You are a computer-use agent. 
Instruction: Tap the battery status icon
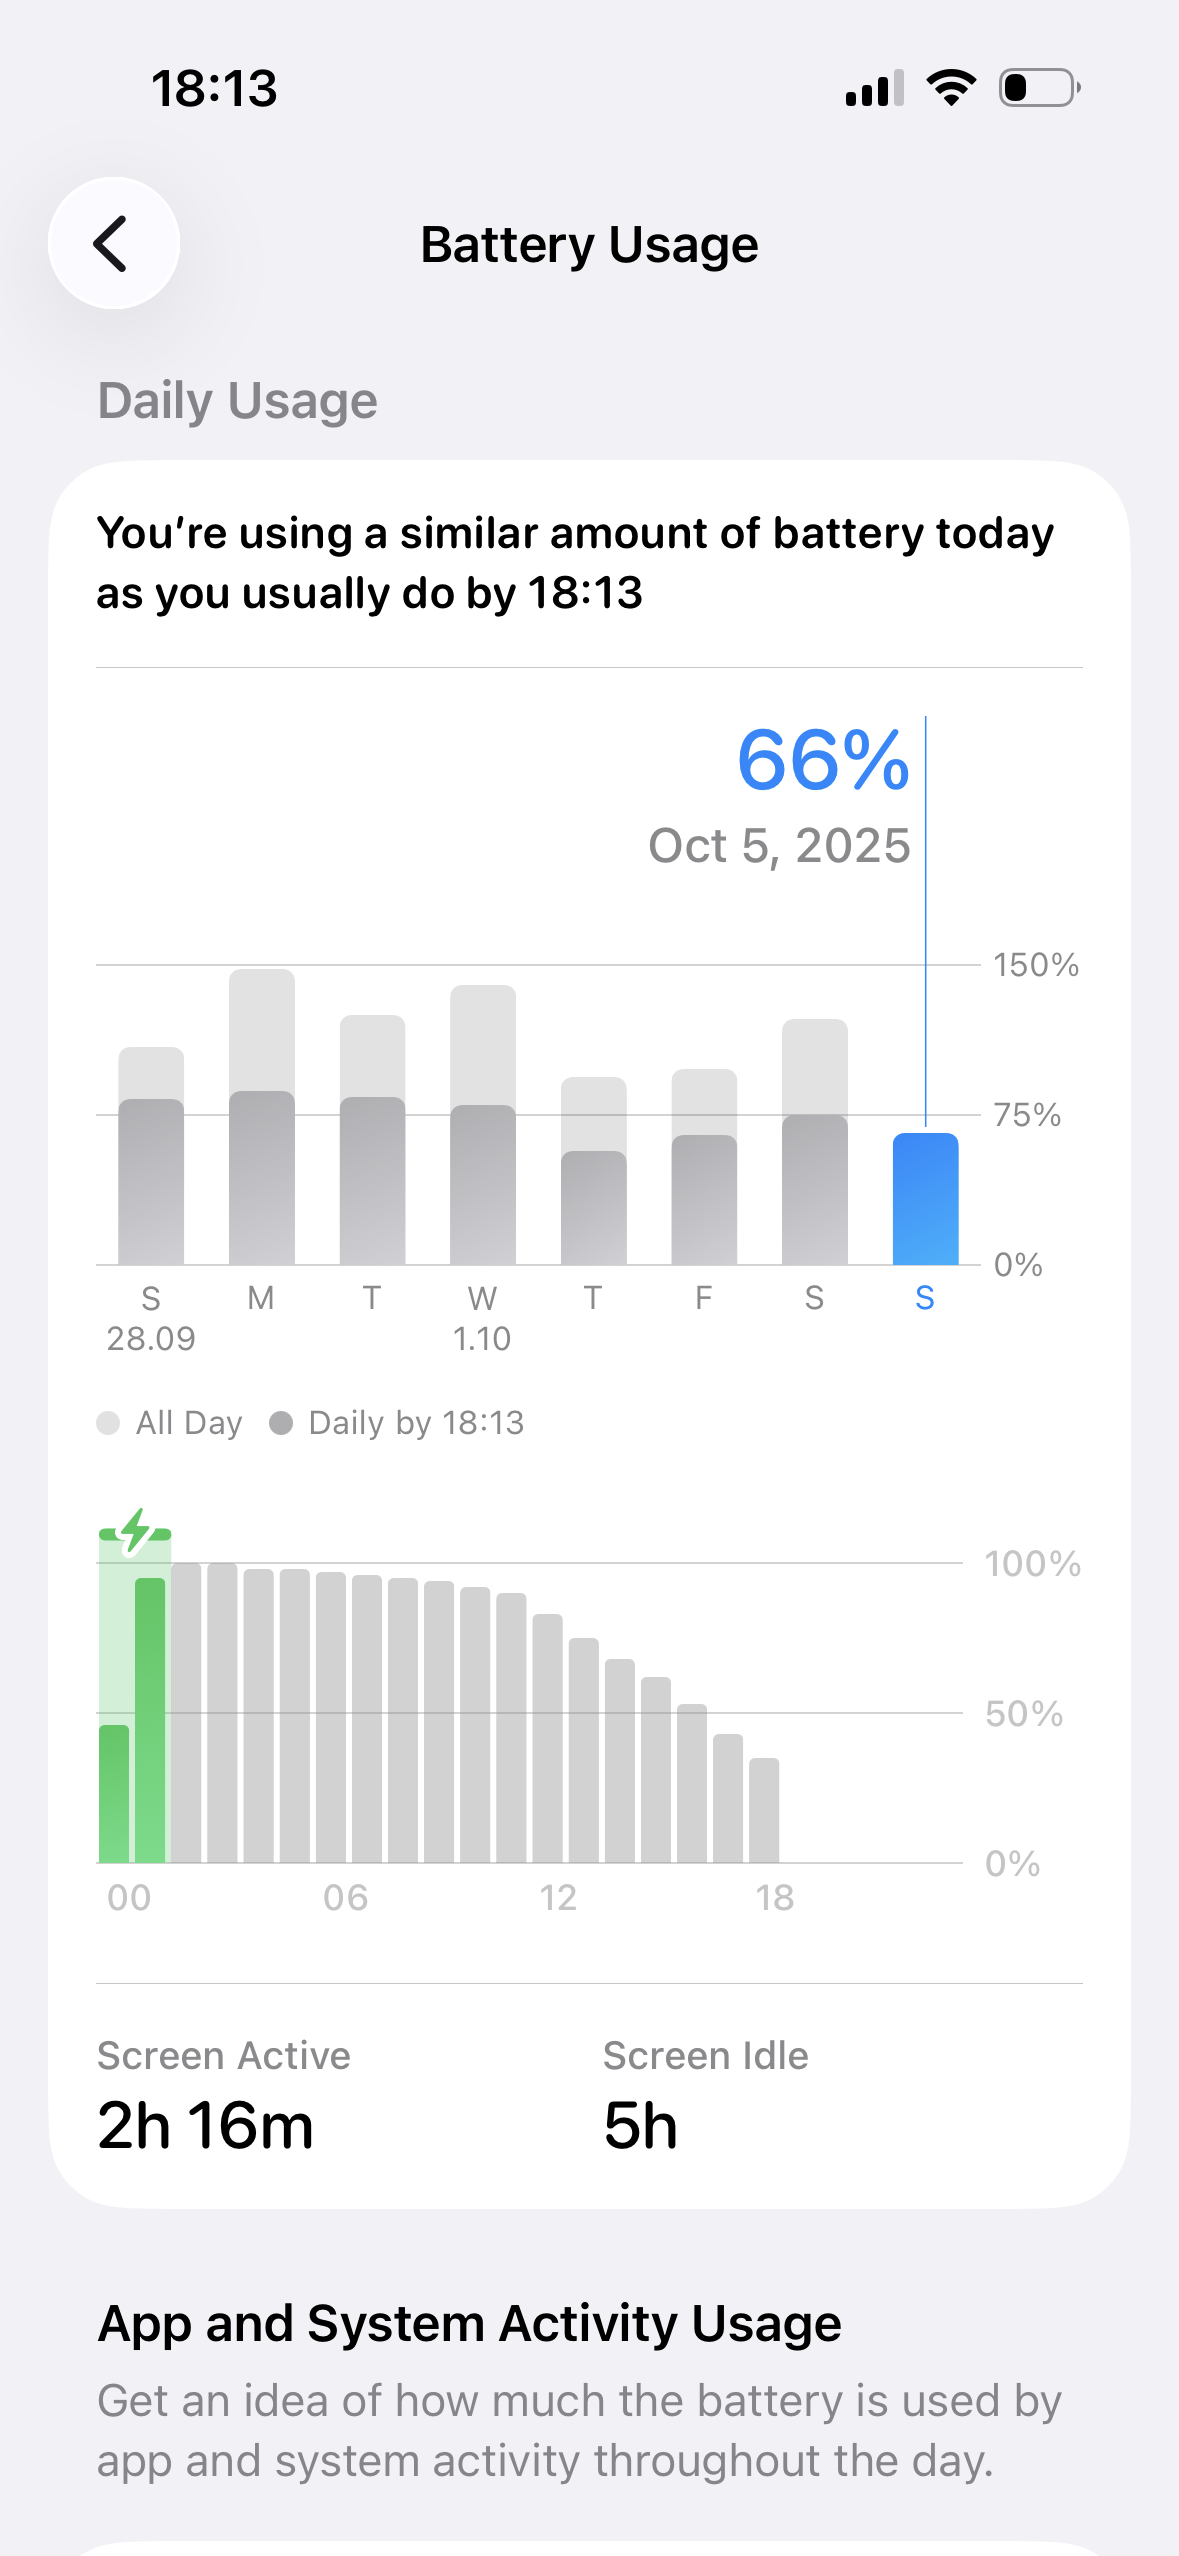coord(1039,88)
